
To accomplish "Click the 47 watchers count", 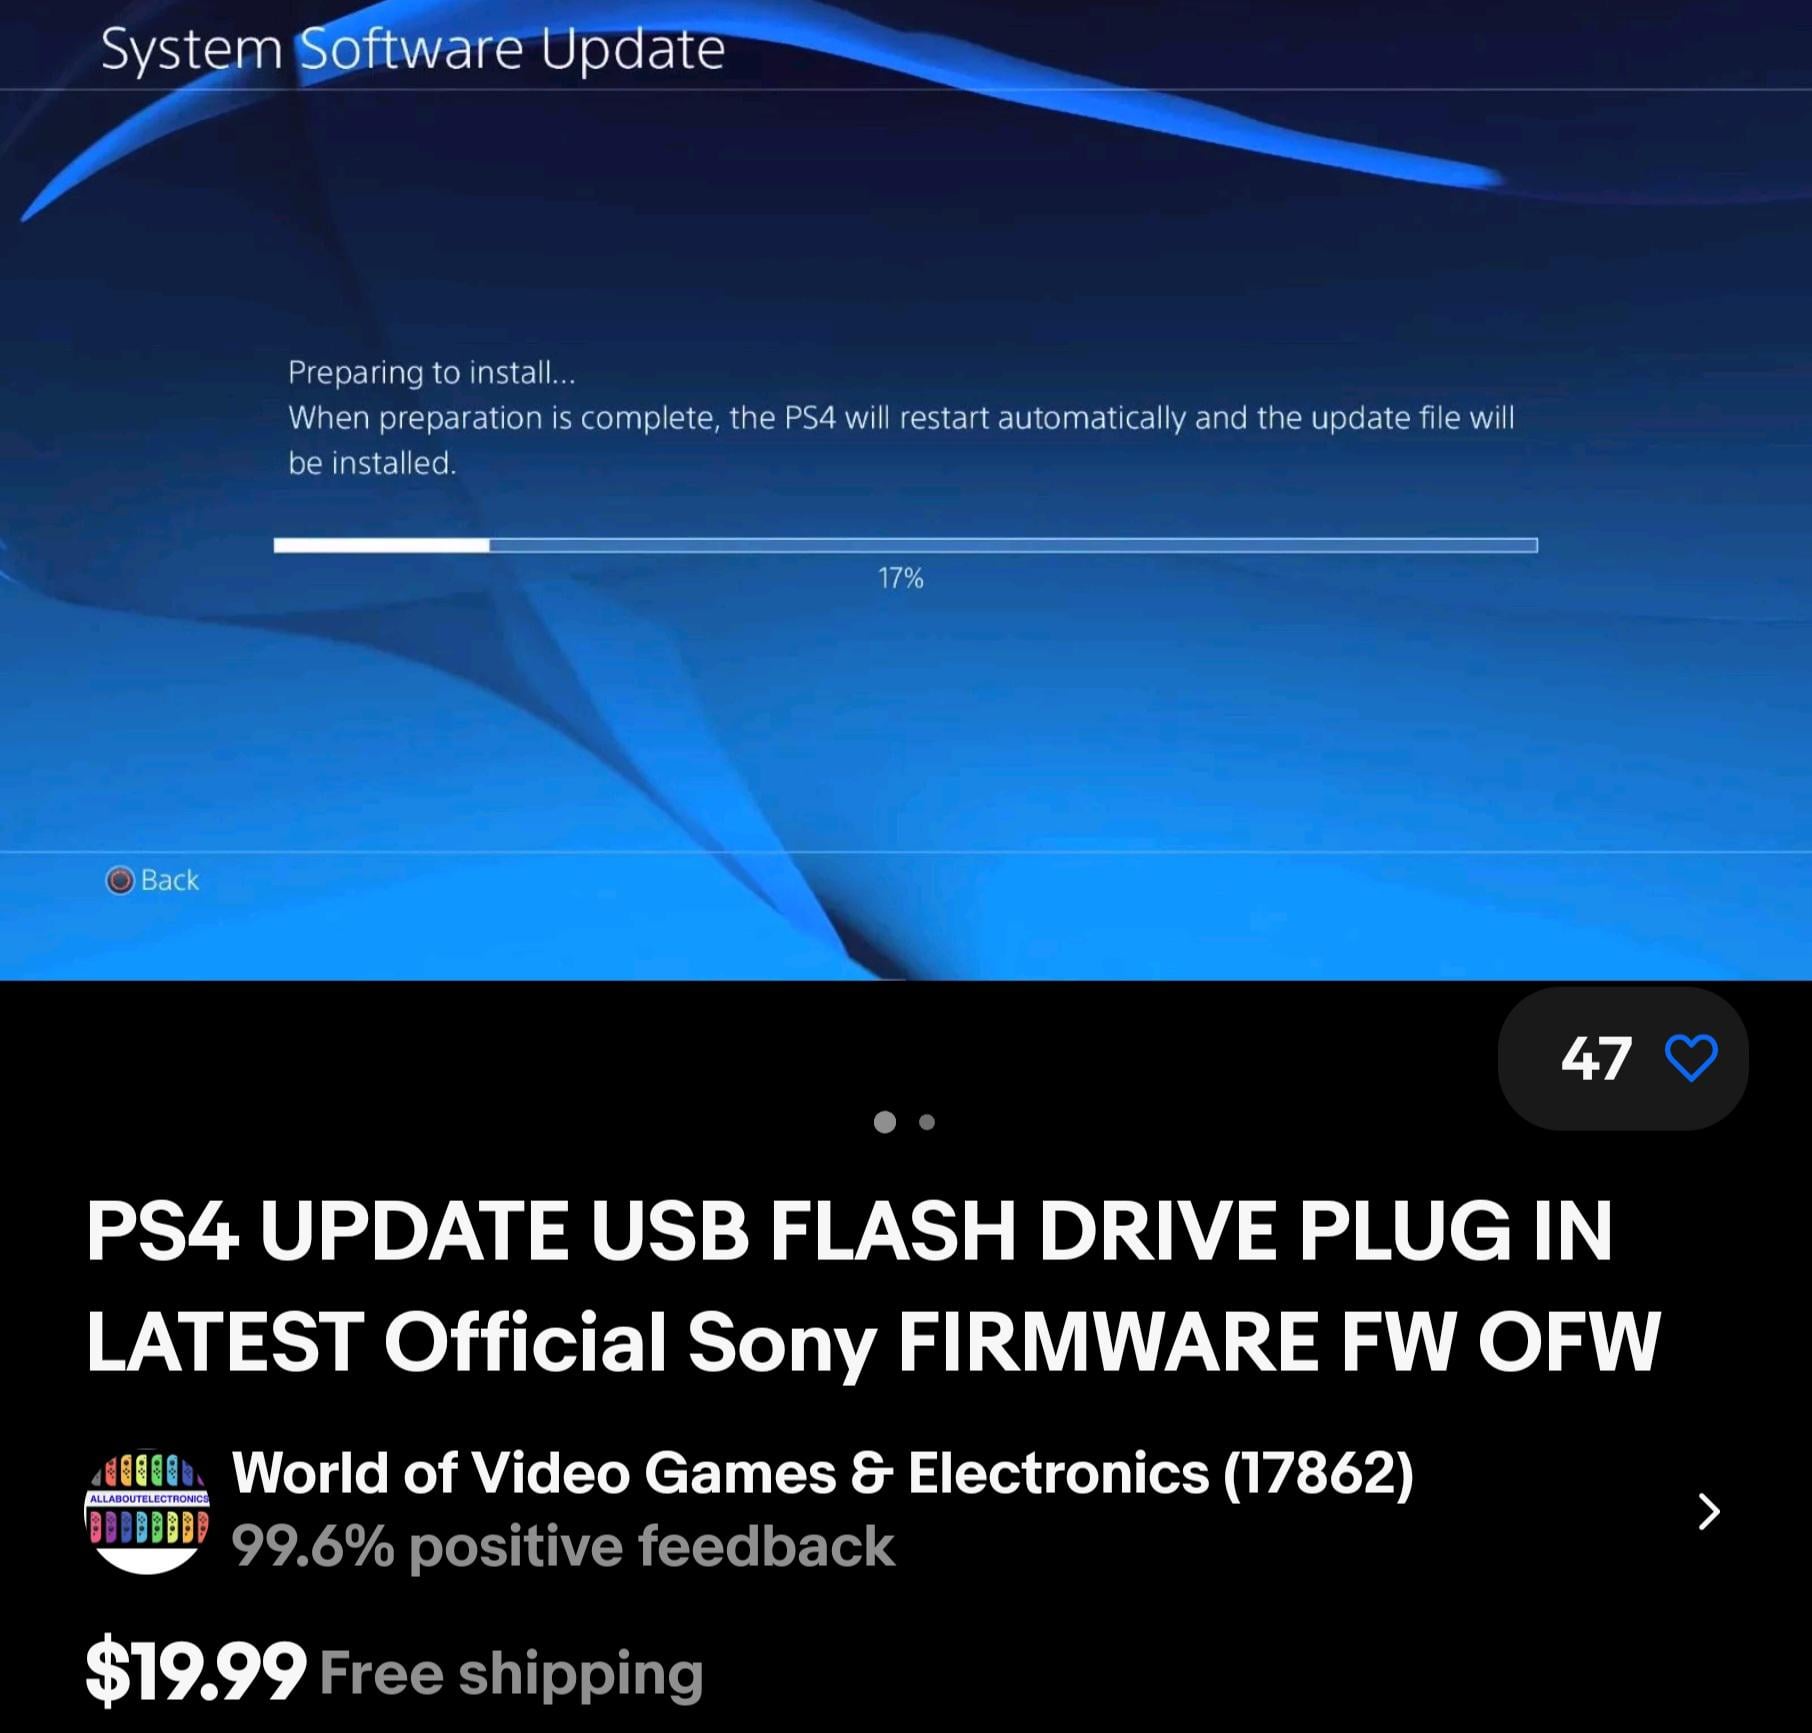I will (1596, 1058).
